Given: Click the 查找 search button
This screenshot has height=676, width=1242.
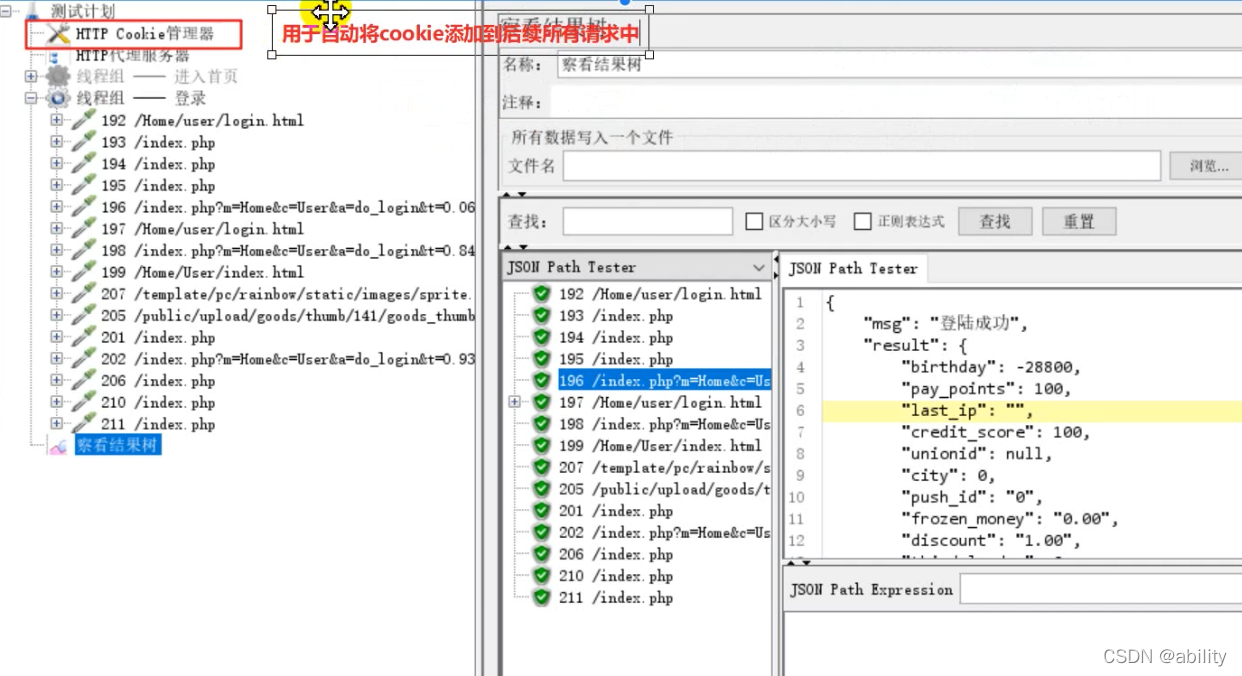Looking at the screenshot, I should pos(994,221).
